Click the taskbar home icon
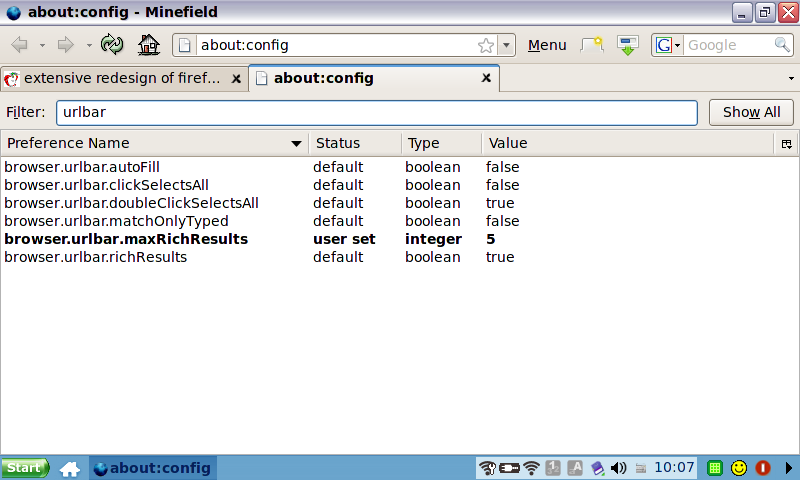Viewport: 800px width, 480px height. (x=70, y=468)
